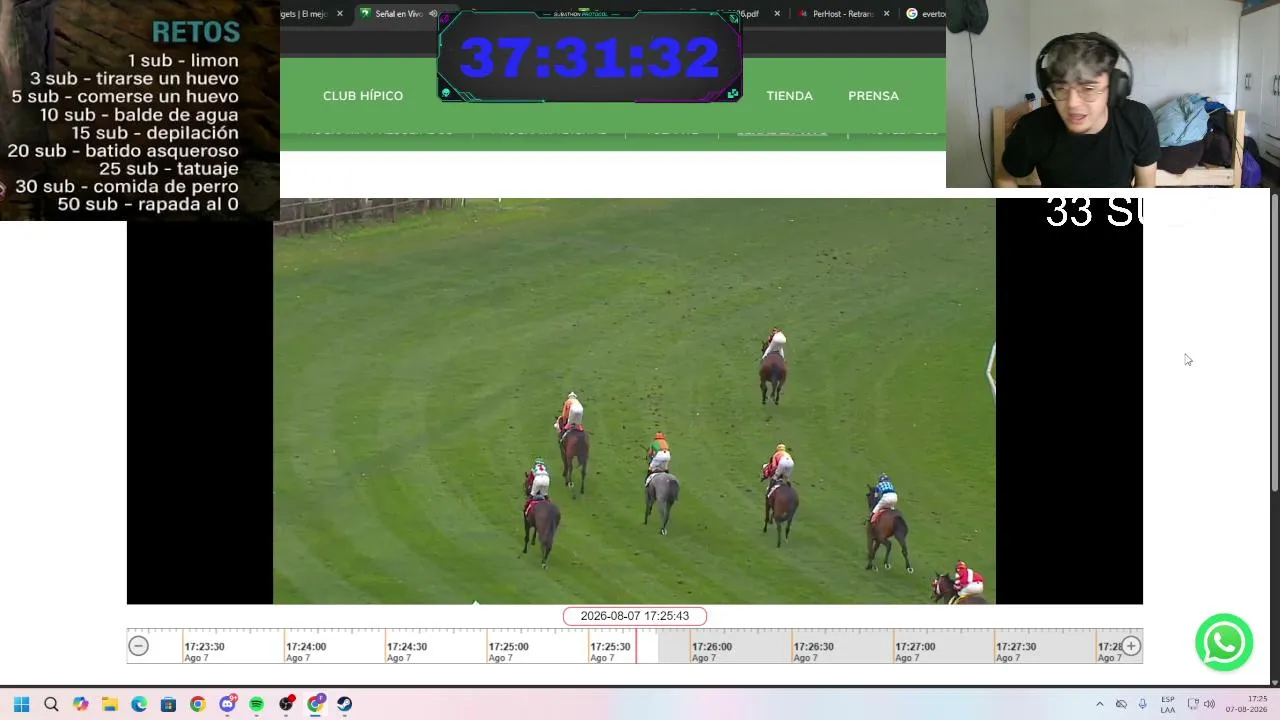Viewport: 1280px width, 720px height.
Task: Jump to 17:23:30 on the timeline
Action: 204,647
